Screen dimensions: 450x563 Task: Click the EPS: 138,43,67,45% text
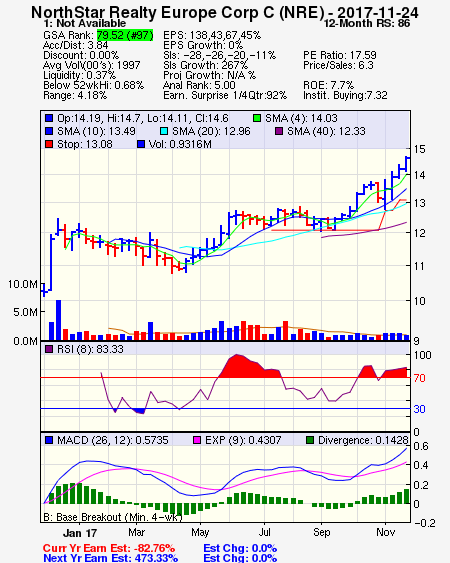pyautogui.click(x=212, y=35)
